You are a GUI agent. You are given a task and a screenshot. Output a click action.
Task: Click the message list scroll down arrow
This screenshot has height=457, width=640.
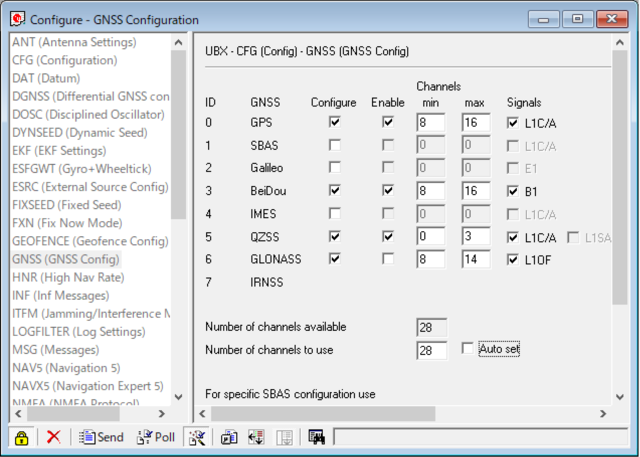pos(178,397)
